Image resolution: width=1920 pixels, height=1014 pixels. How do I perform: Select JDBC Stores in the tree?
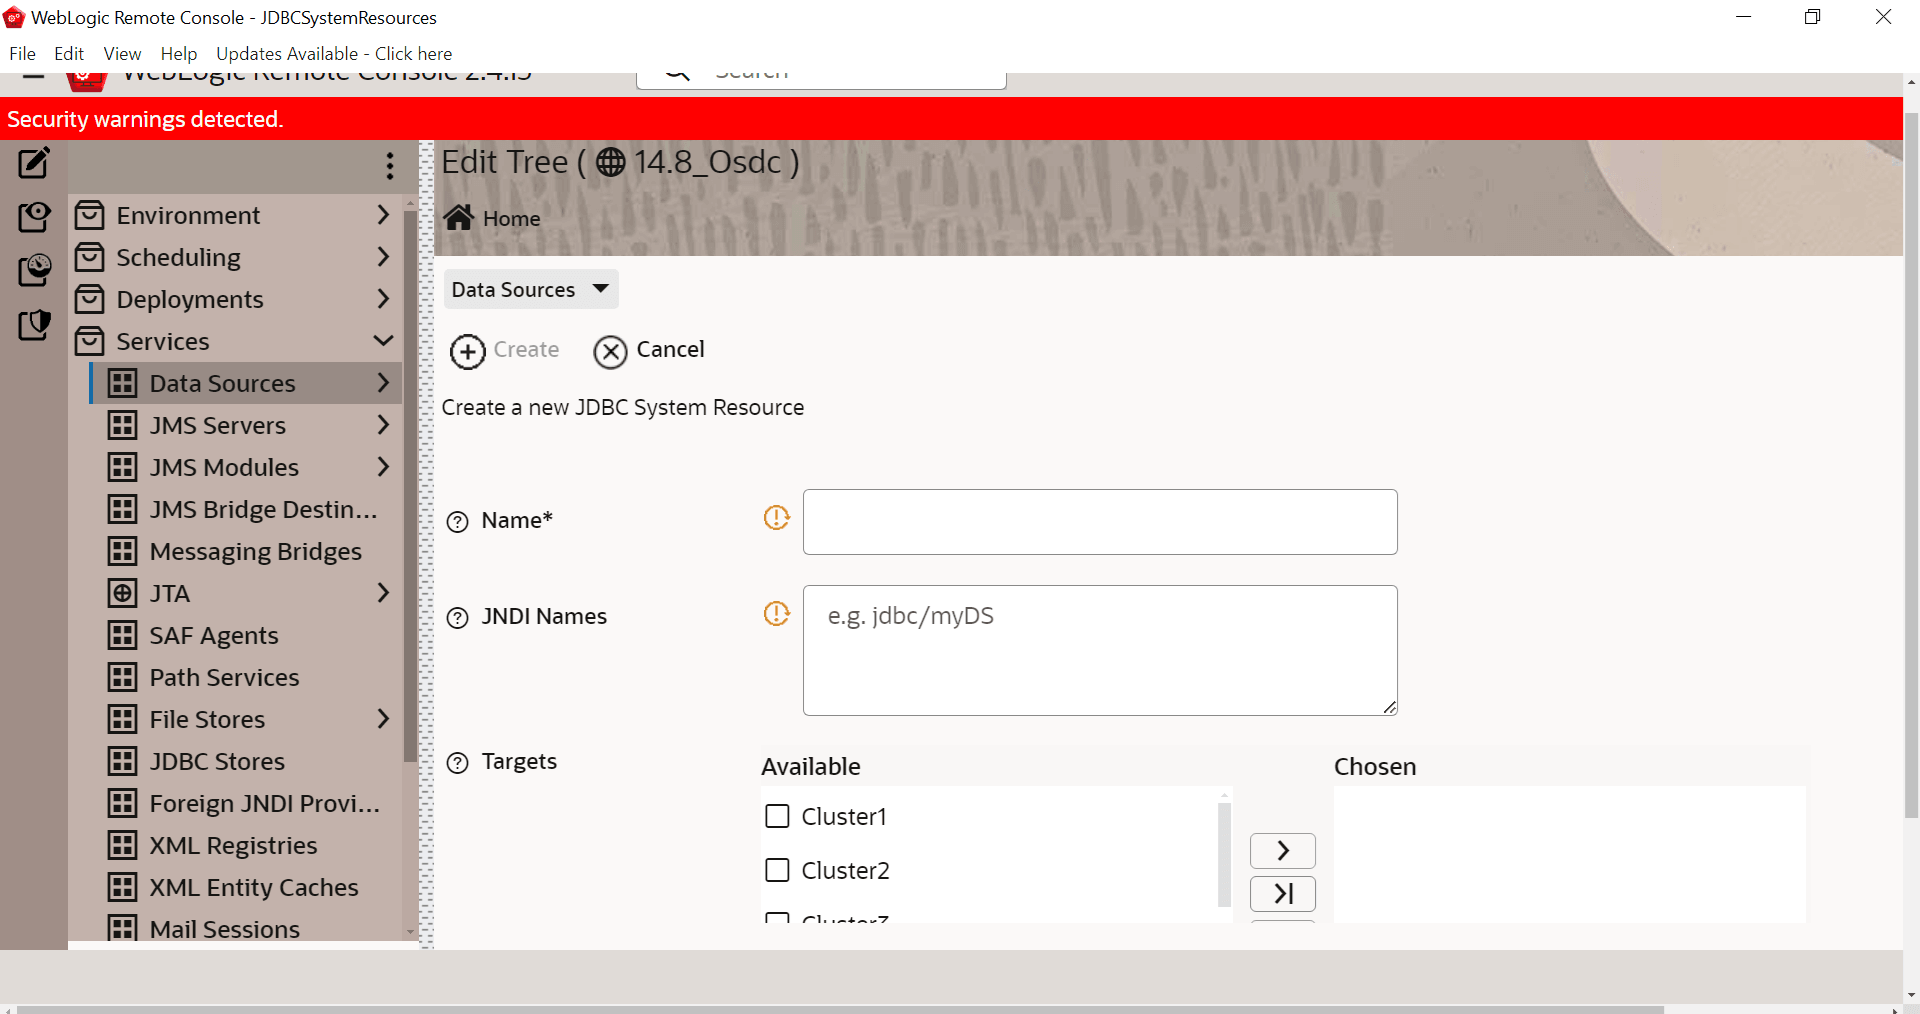click(x=217, y=761)
